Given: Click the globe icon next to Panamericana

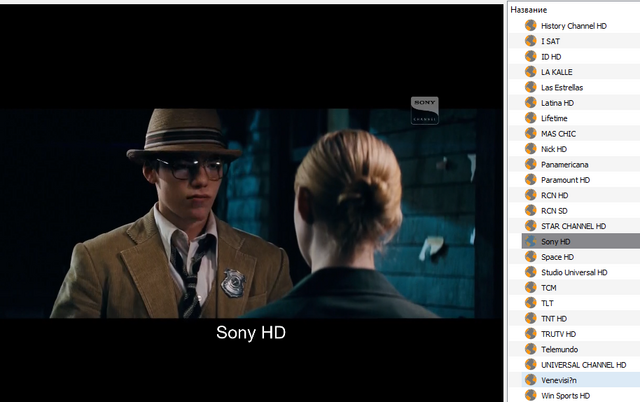Looking at the screenshot, I should [x=531, y=164].
